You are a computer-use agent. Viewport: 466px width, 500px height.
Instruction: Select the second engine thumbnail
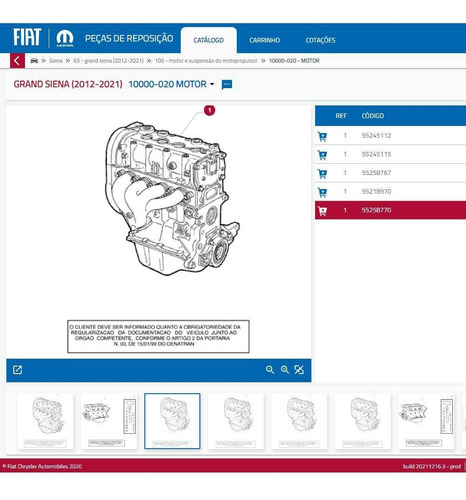pos(109,421)
